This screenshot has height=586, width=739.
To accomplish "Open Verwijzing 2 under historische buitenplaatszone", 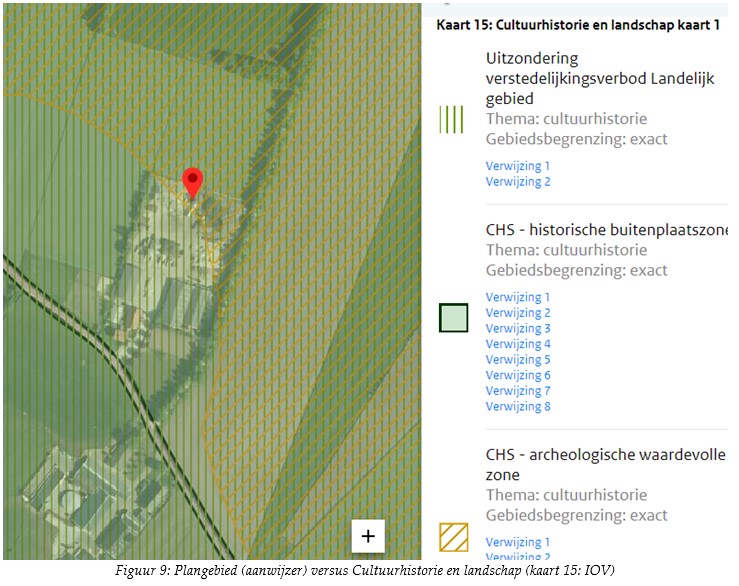I will coord(518,313).
